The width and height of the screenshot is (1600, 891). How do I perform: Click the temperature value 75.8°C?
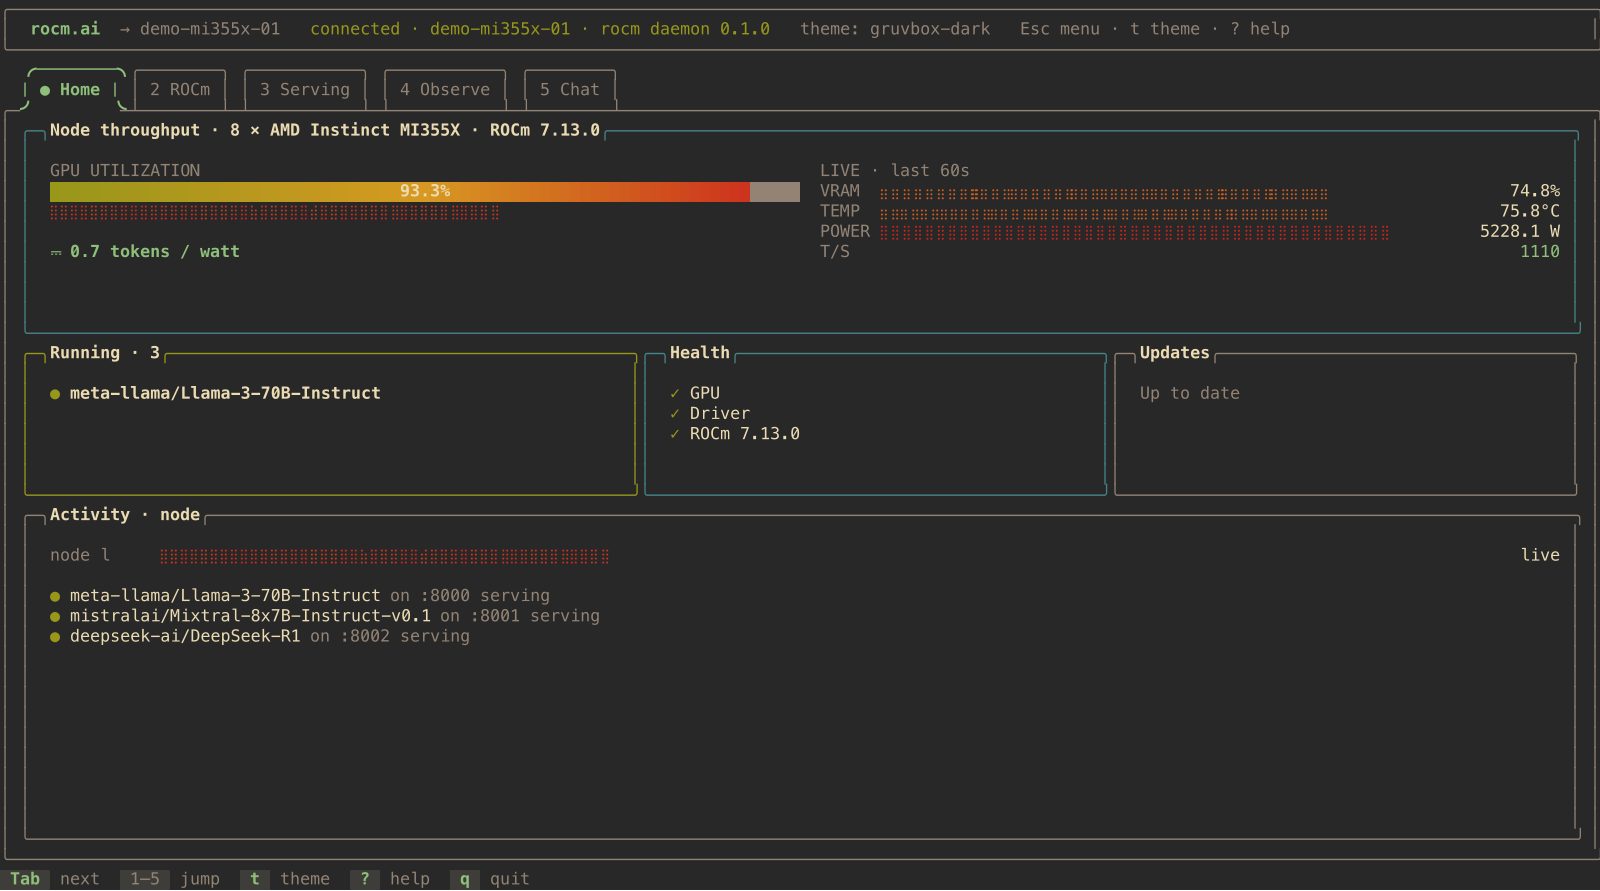tap(1530, 211)
